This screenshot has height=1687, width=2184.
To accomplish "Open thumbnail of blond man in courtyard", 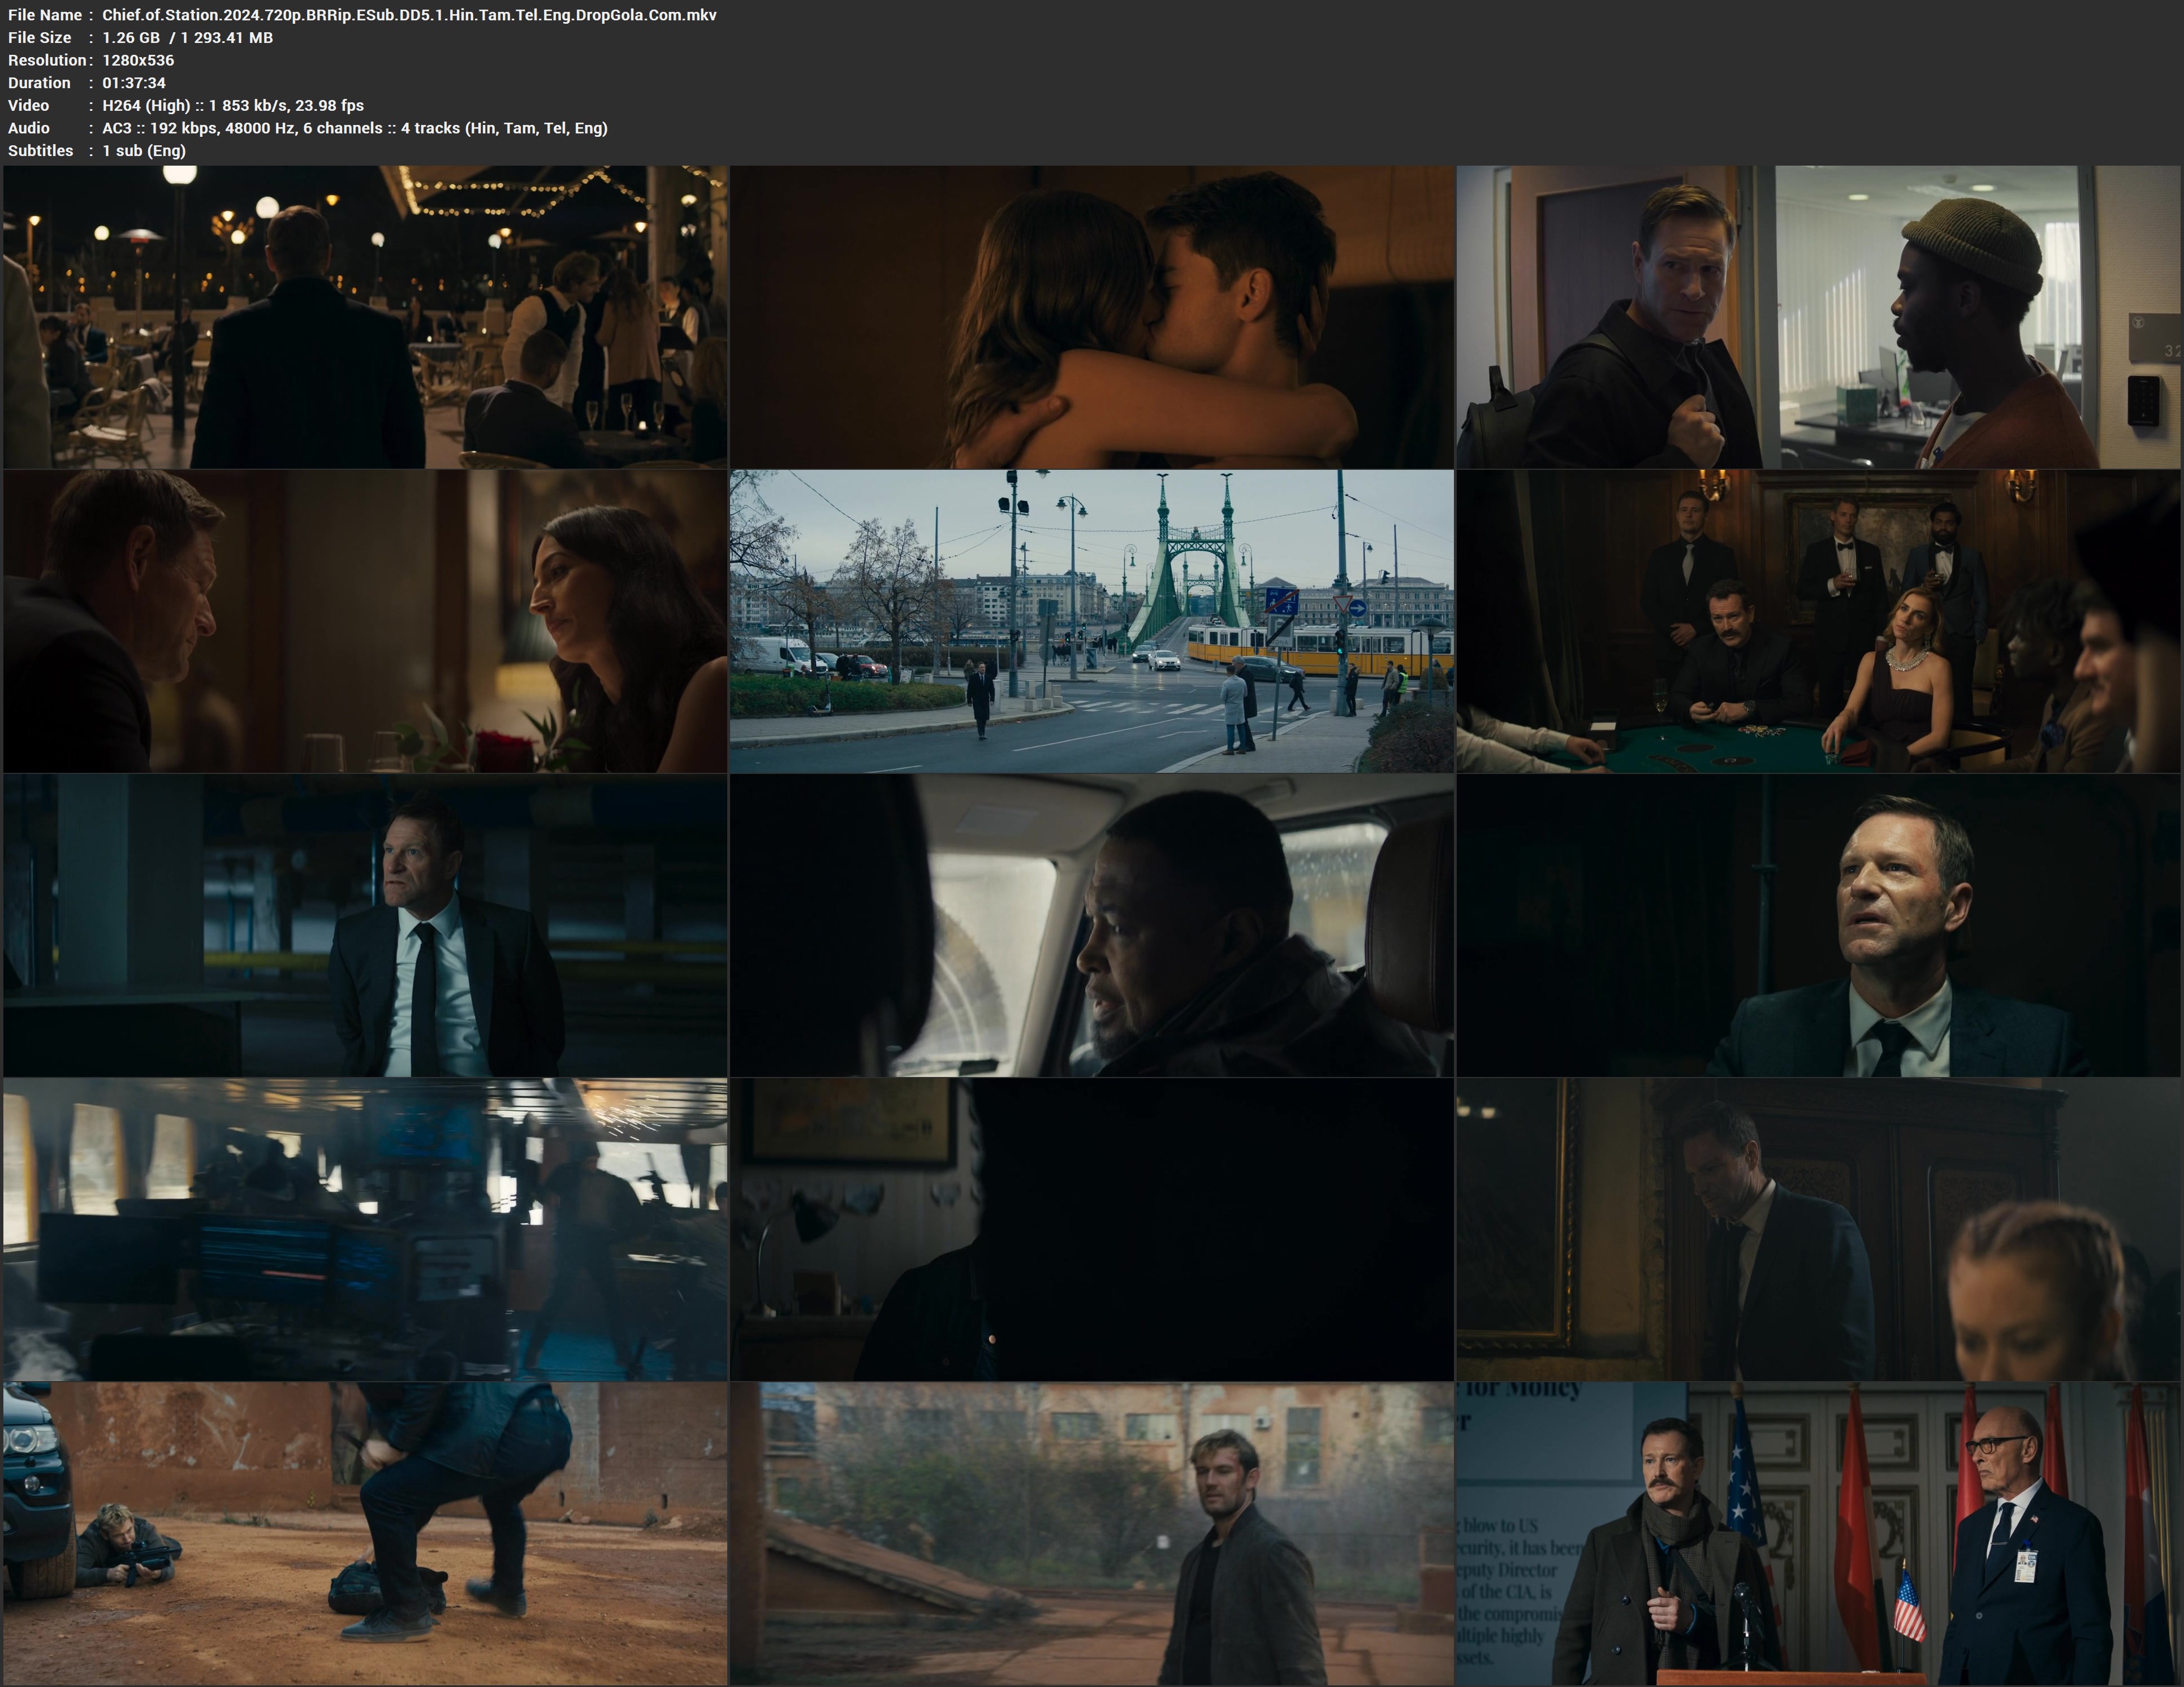I will [1092, 1534].
